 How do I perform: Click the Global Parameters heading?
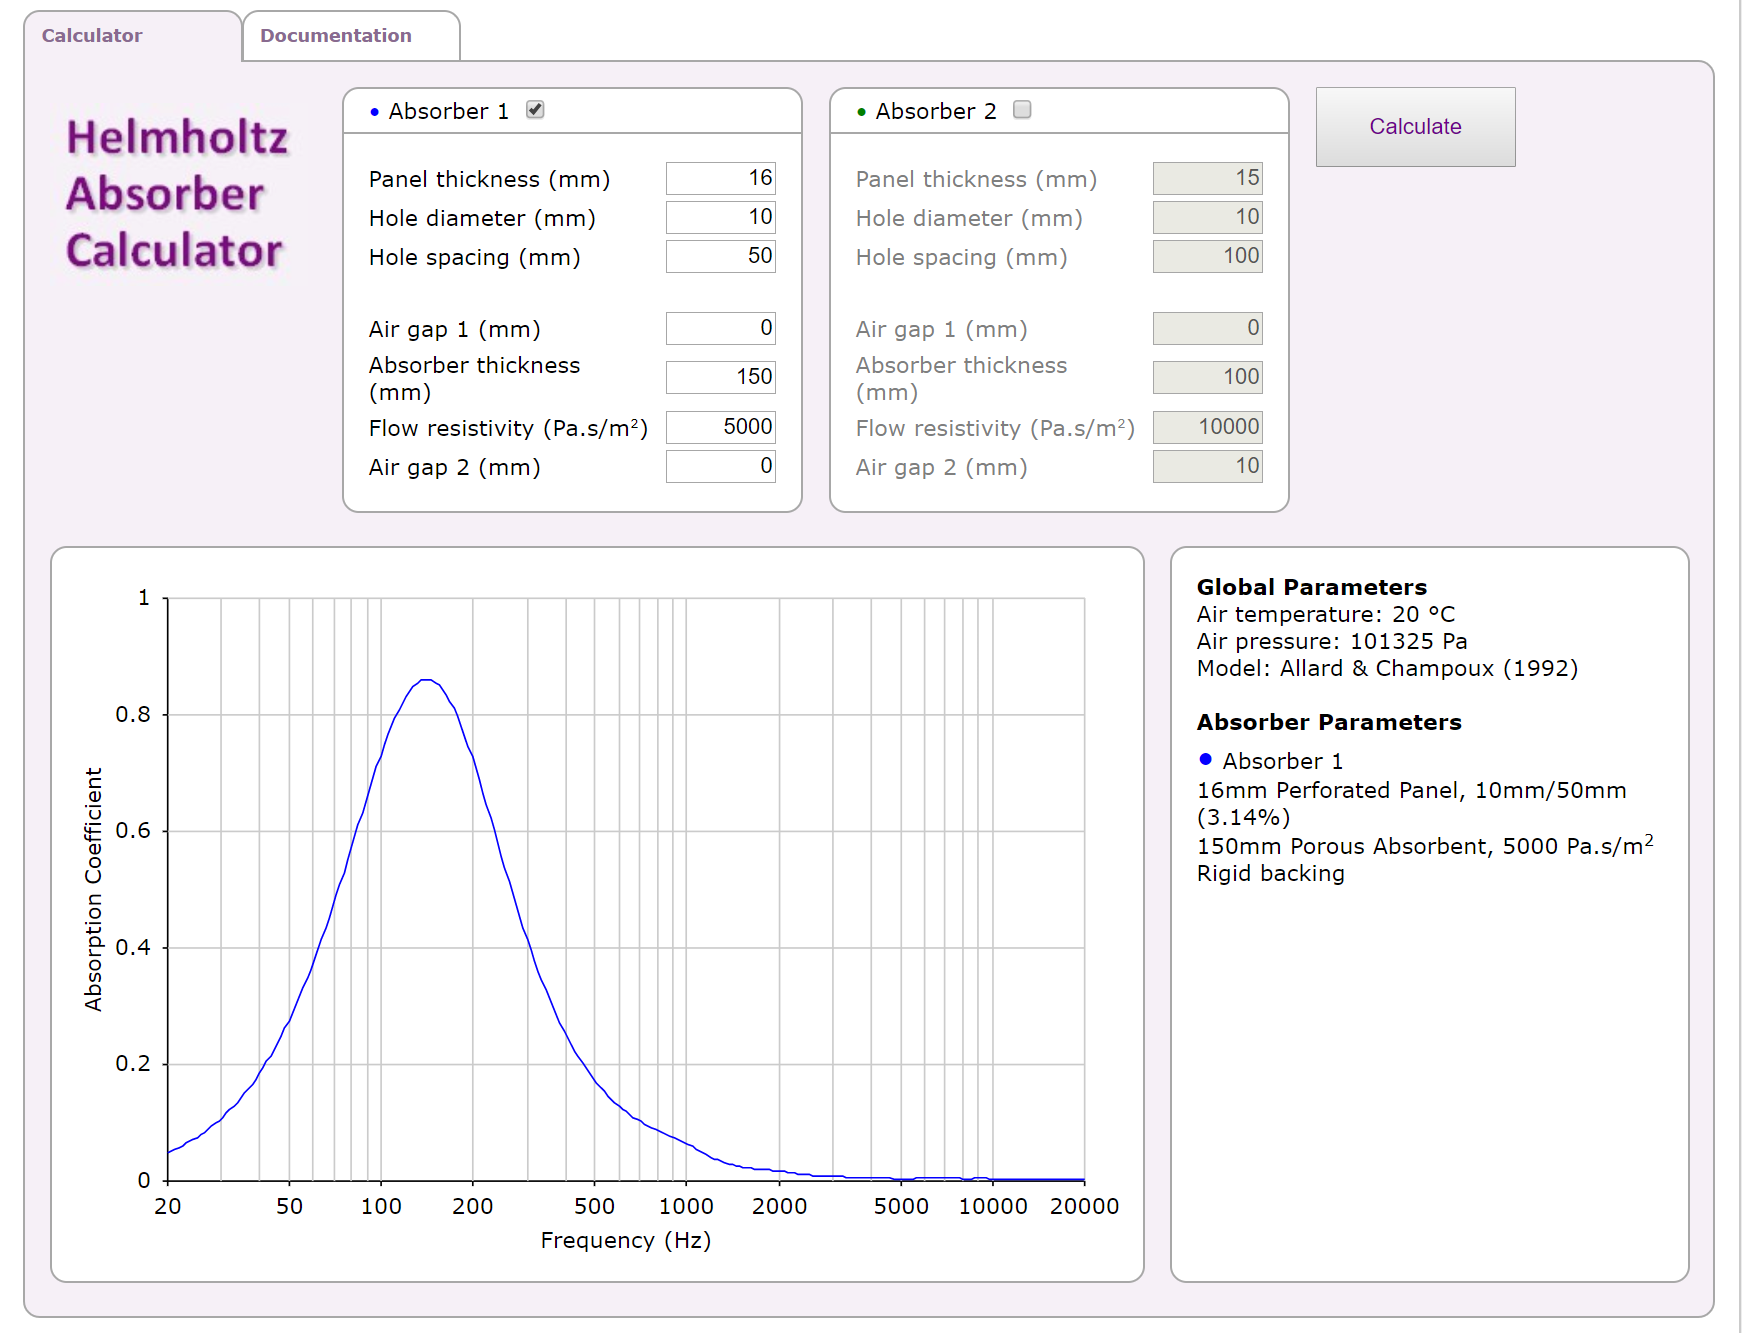pyautogui.click(x=1312, y=587)
